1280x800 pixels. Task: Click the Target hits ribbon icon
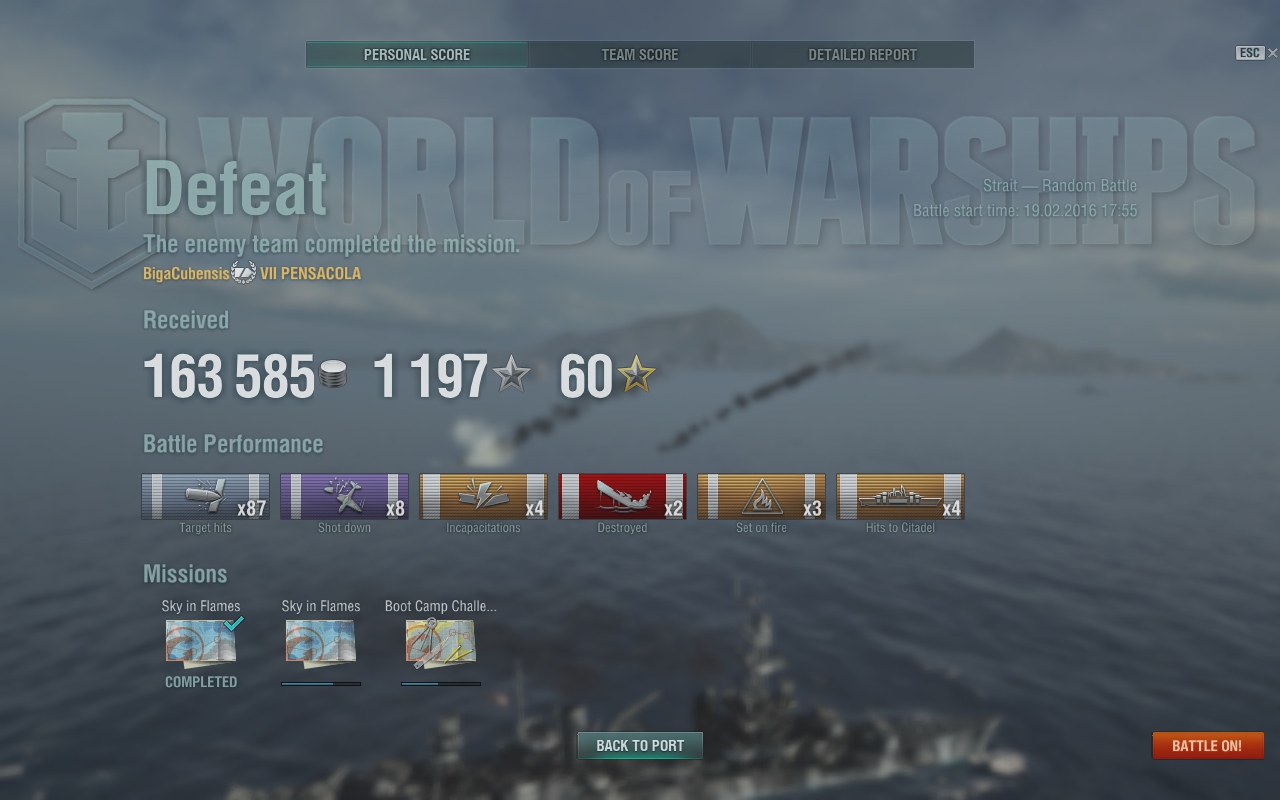[x=205, y=496]
